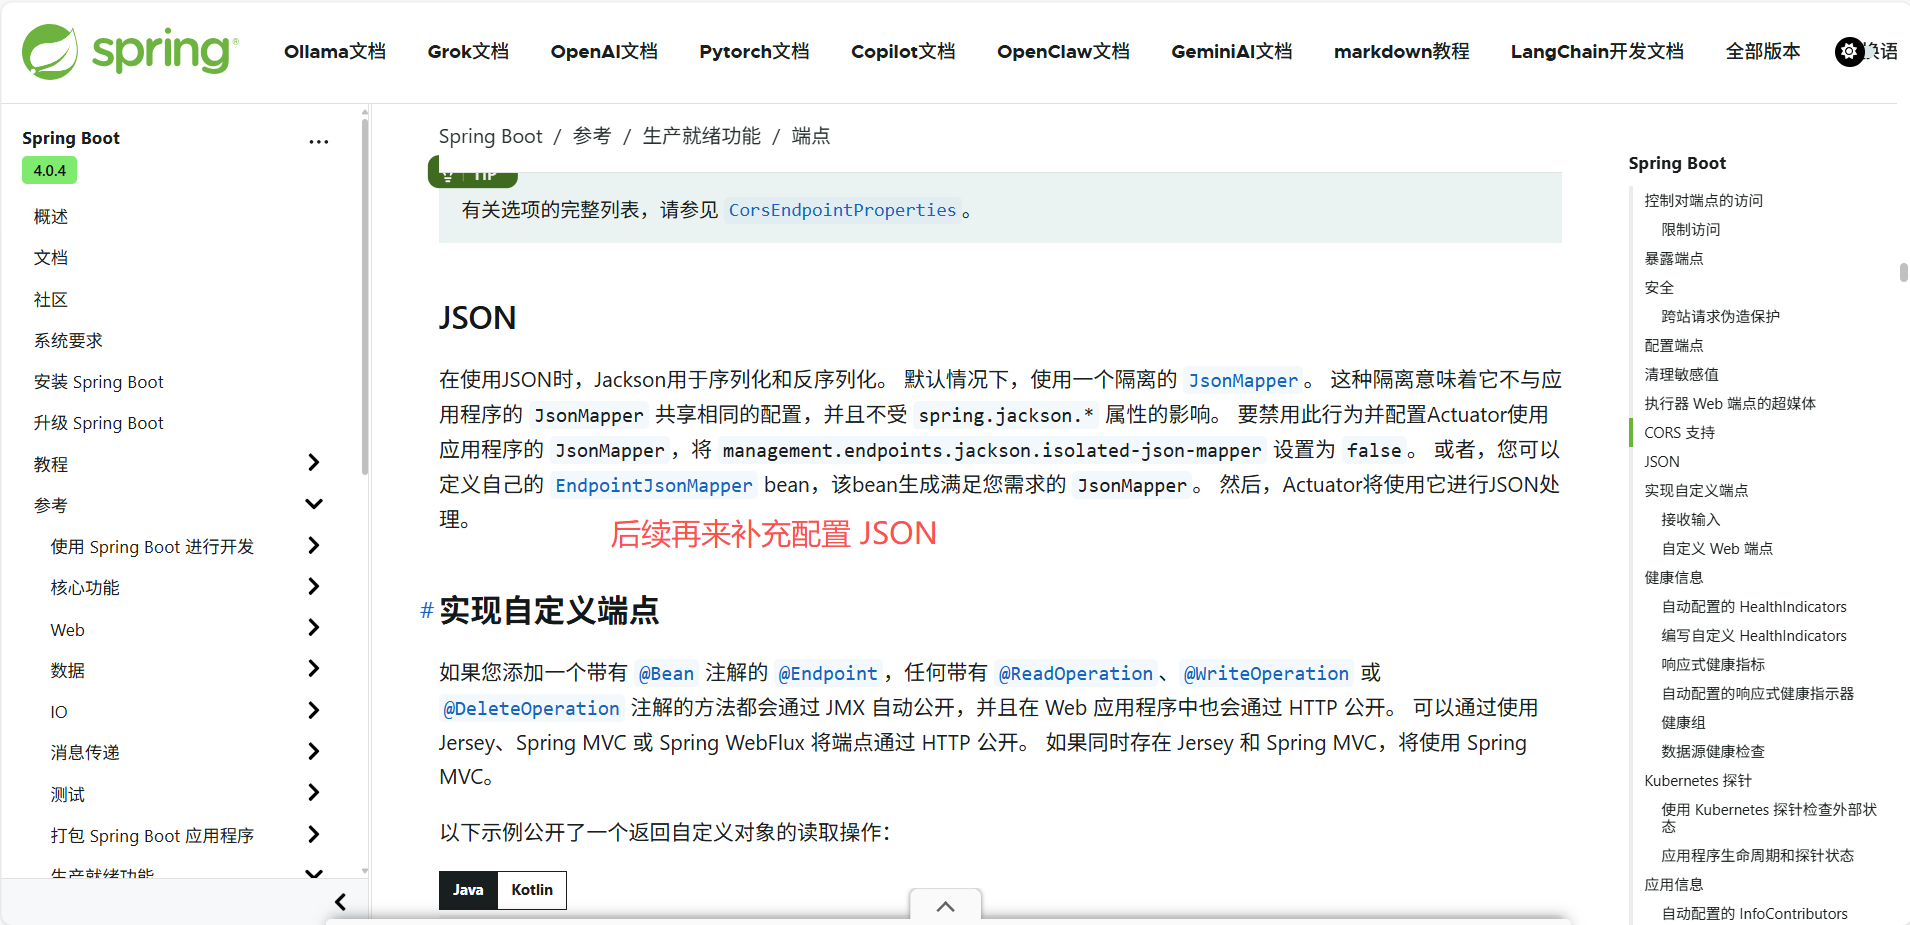The width and height of the screenshot is (1910, 925).
Task: Jump to 清理敏感值 in table of contents
Action: [x=1682, y=375]
